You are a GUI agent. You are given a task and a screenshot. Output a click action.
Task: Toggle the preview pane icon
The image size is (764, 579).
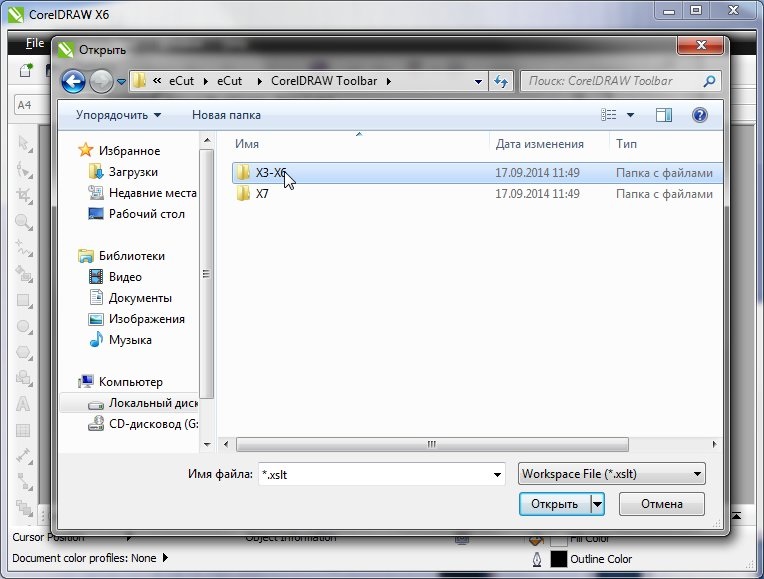click(x=664, y=115)
